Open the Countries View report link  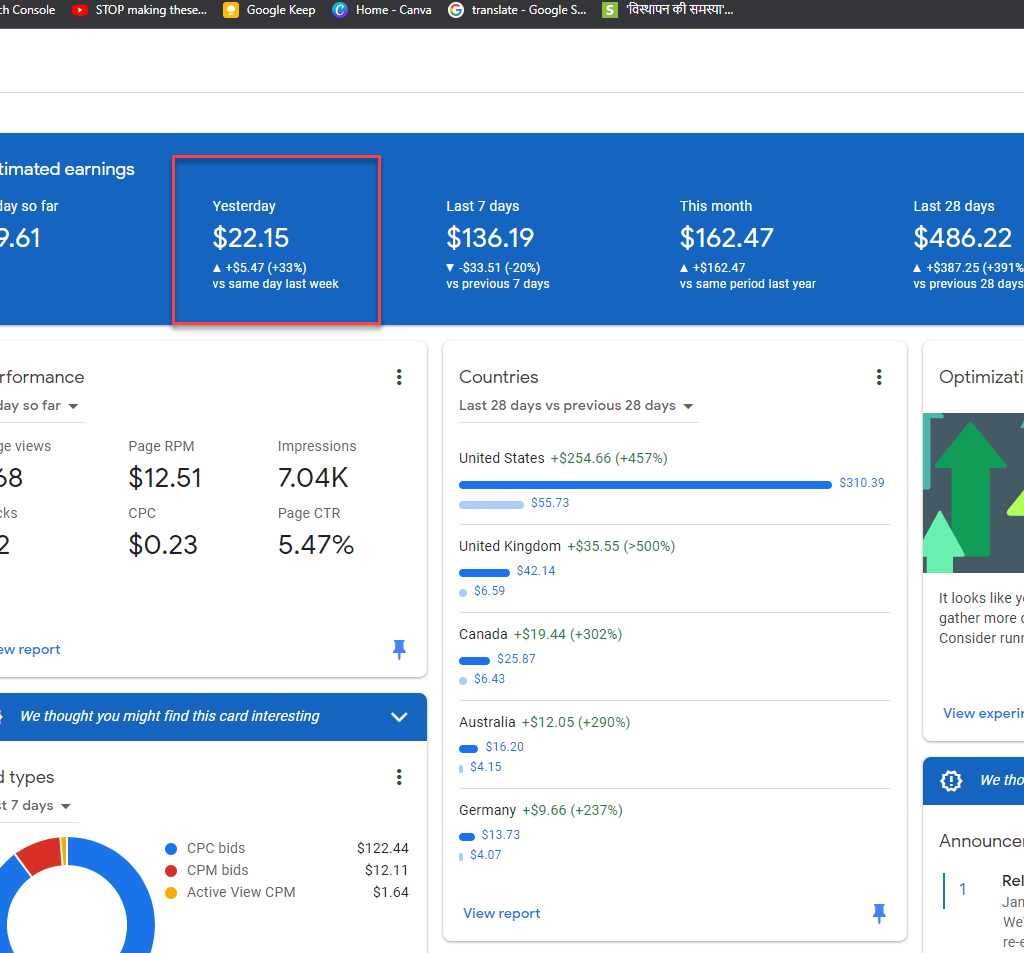point(502,913)
